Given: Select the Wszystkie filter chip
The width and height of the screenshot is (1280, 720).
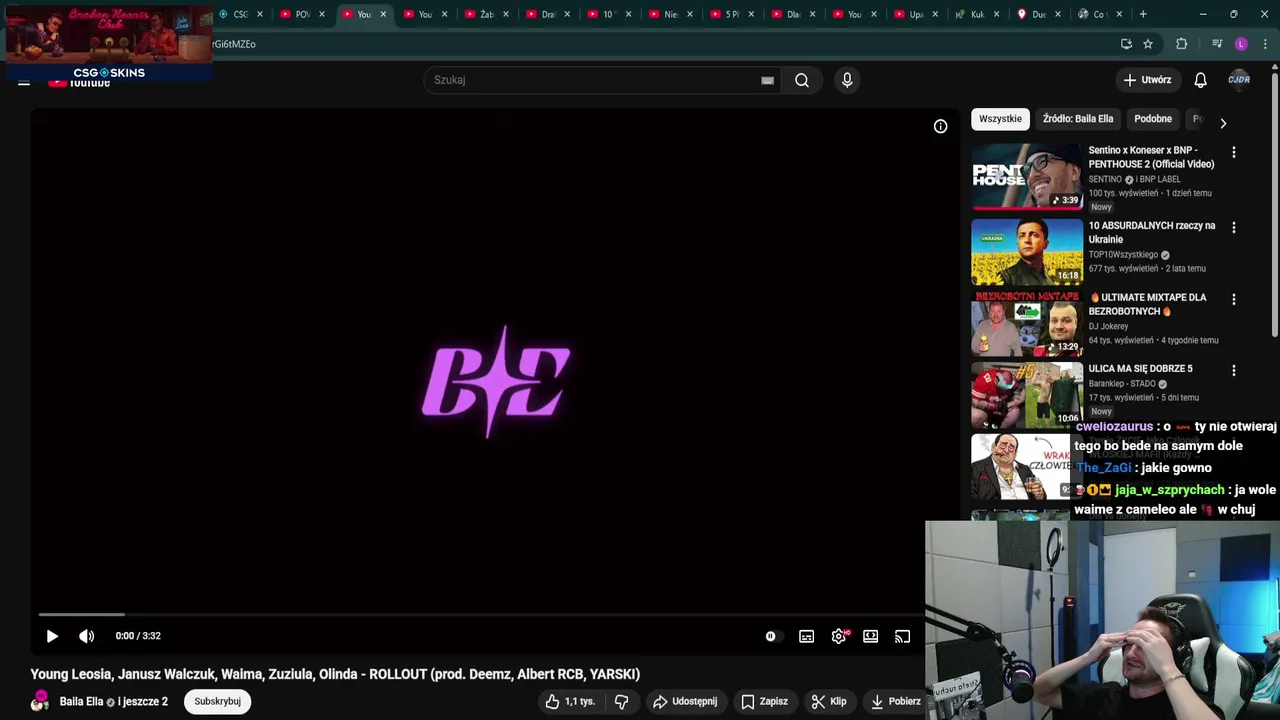Looking at the screenshot, I should [x=1000, y=119].
